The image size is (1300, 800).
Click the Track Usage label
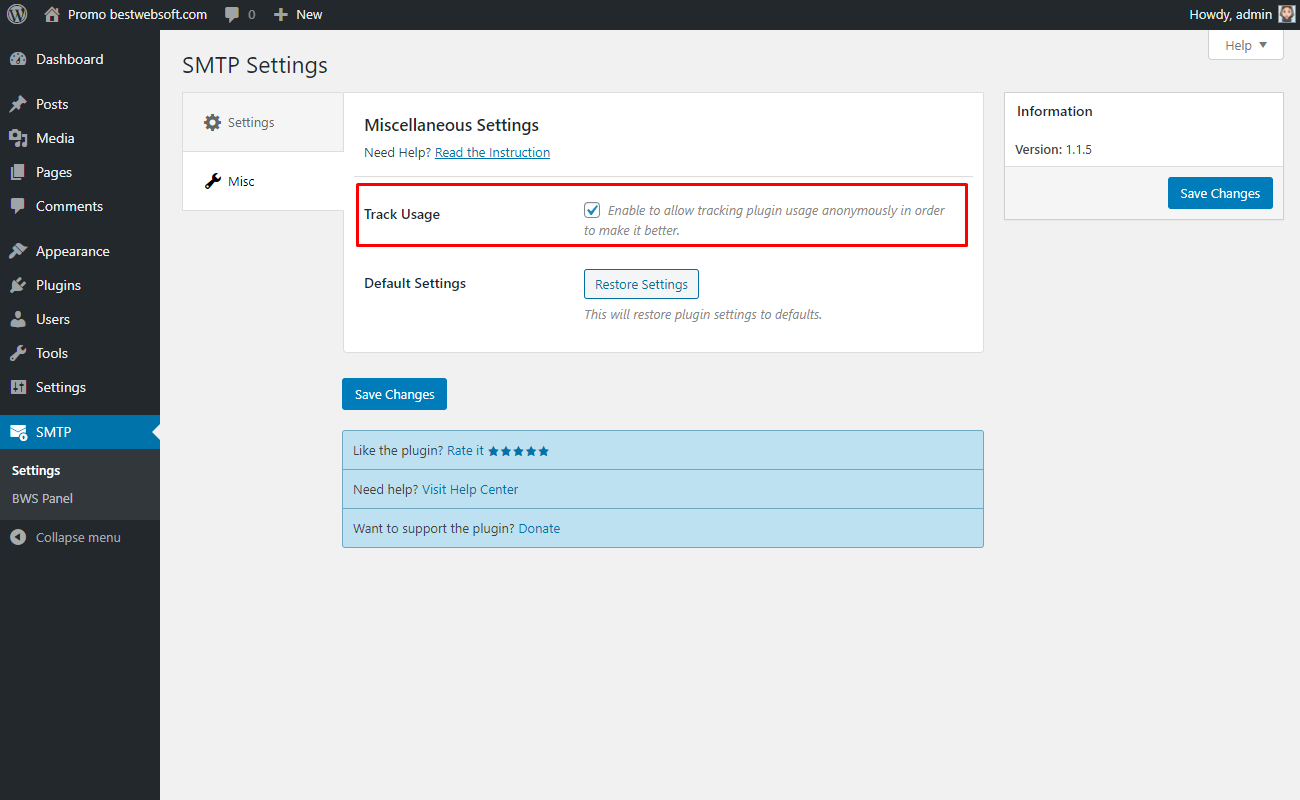pos(402,214)
